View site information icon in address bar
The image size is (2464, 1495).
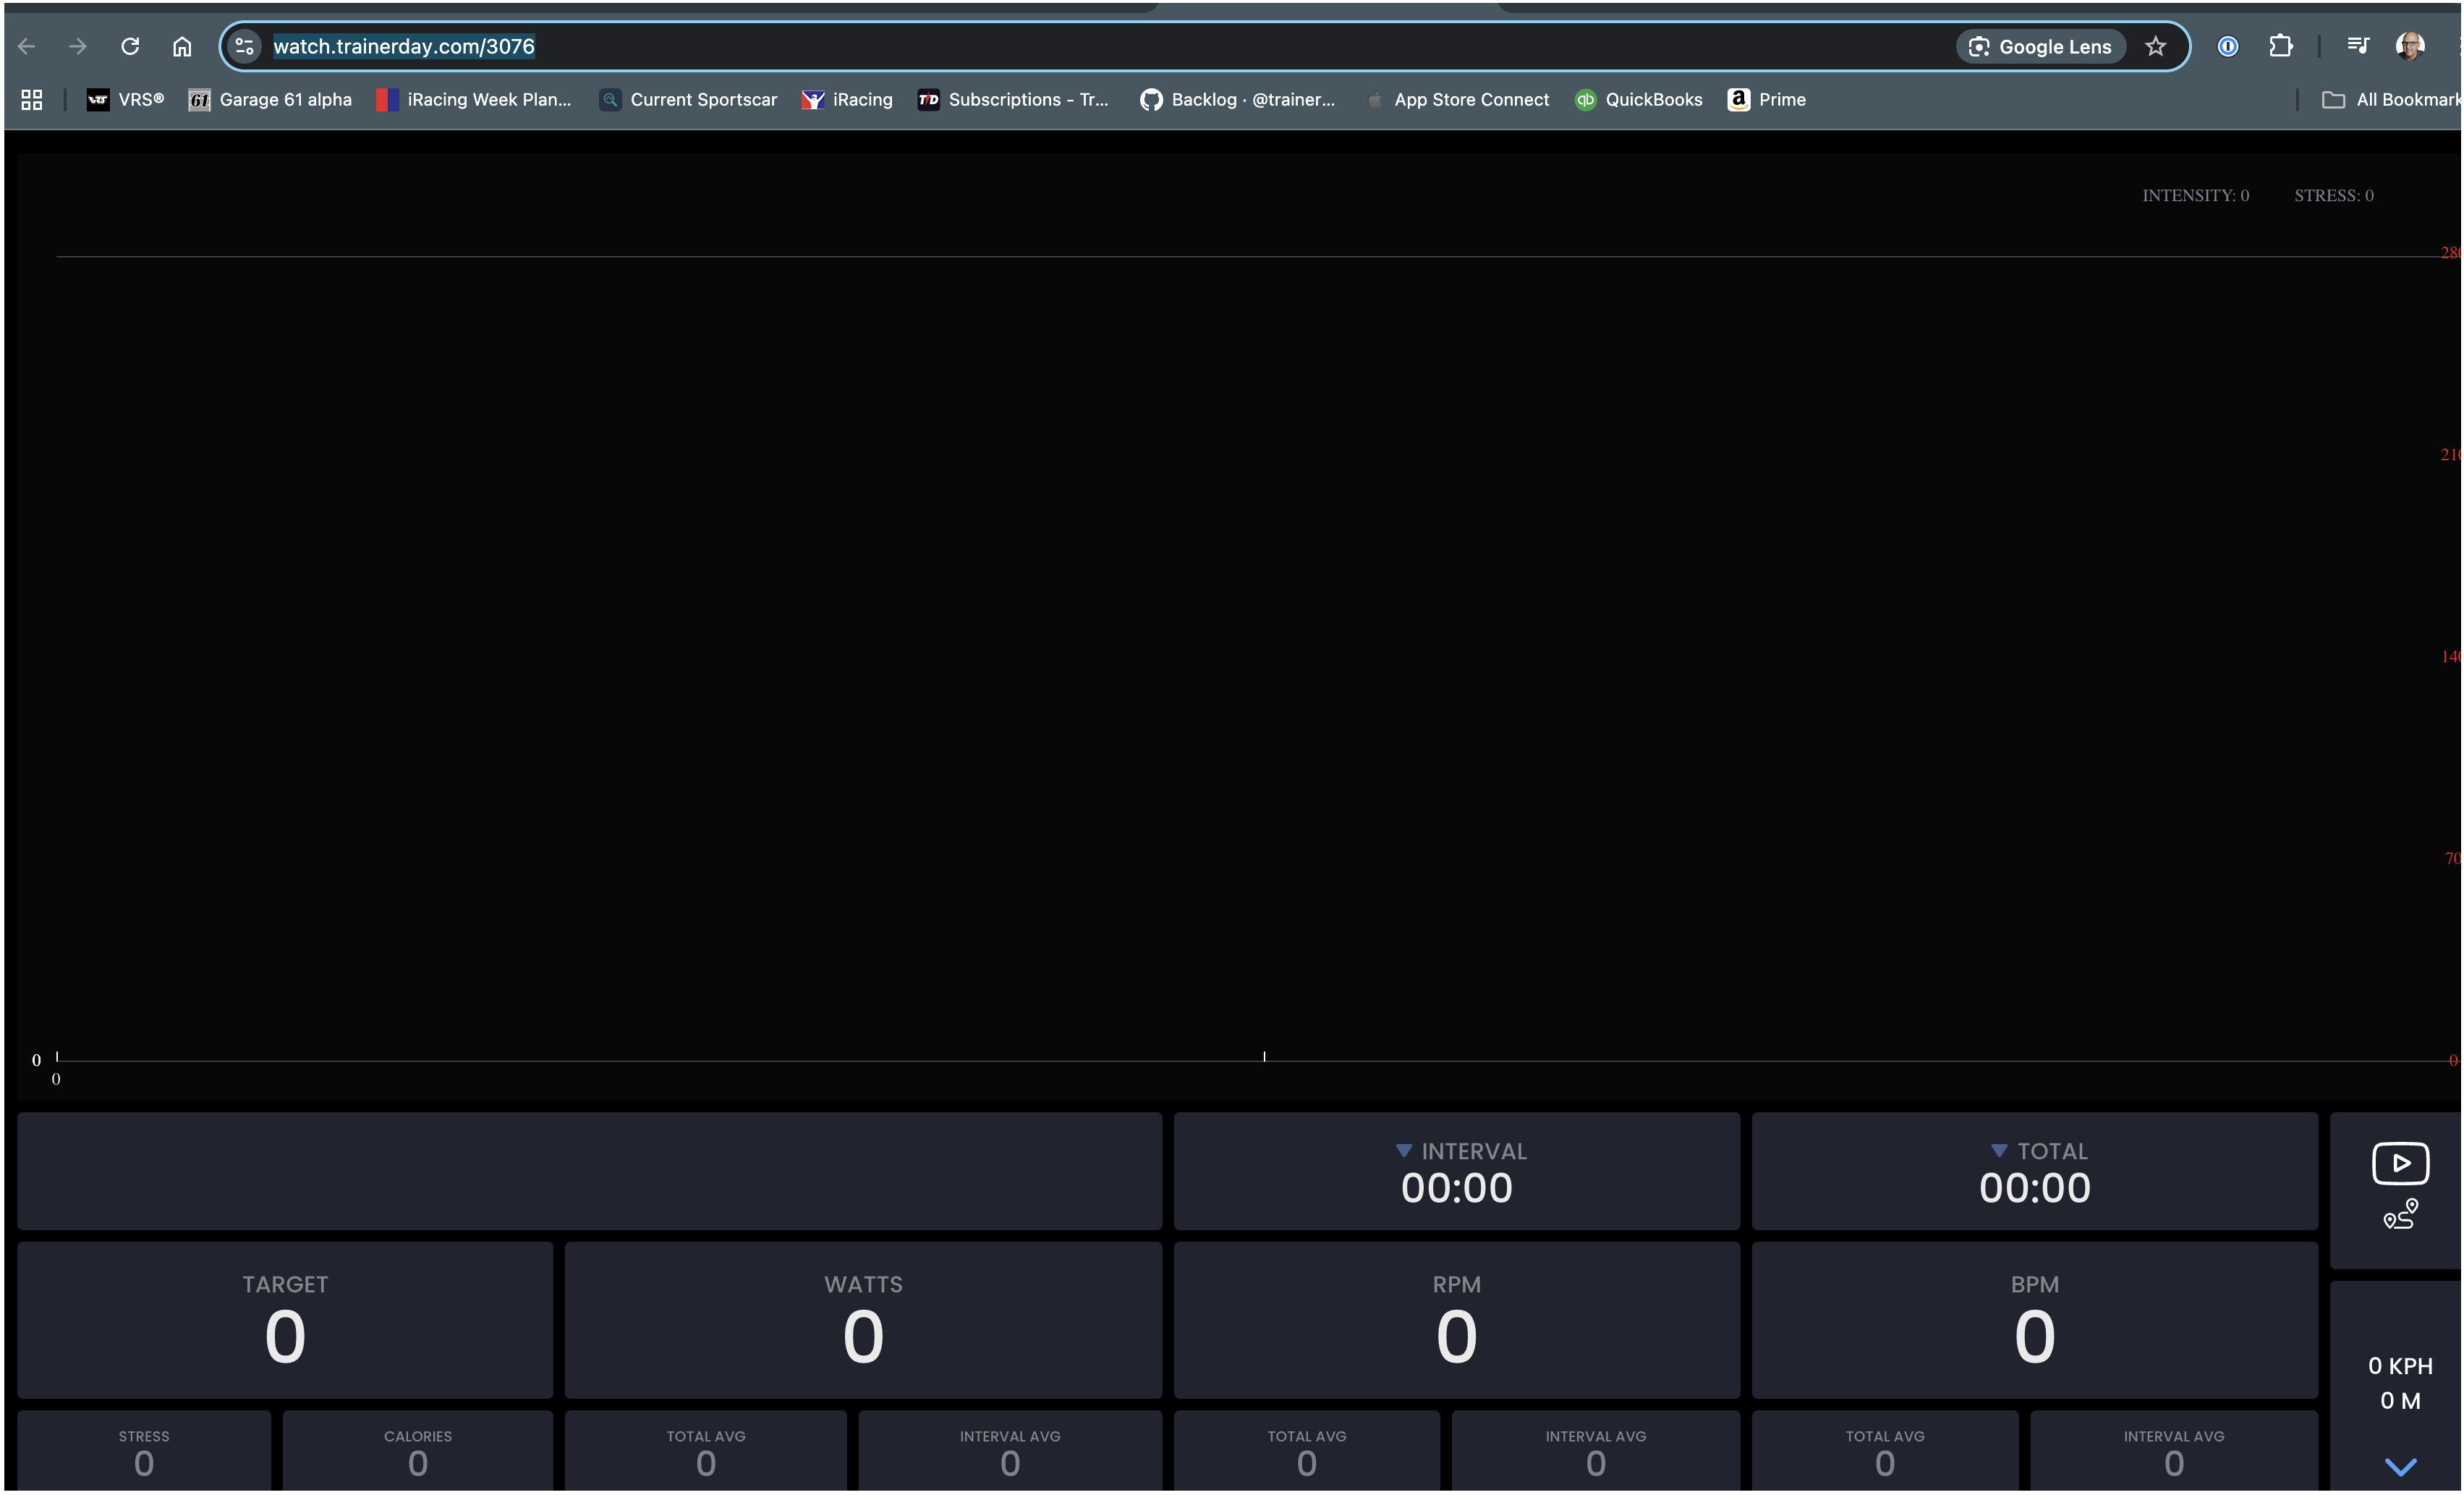pyautogui.click(x=244, y=46)
